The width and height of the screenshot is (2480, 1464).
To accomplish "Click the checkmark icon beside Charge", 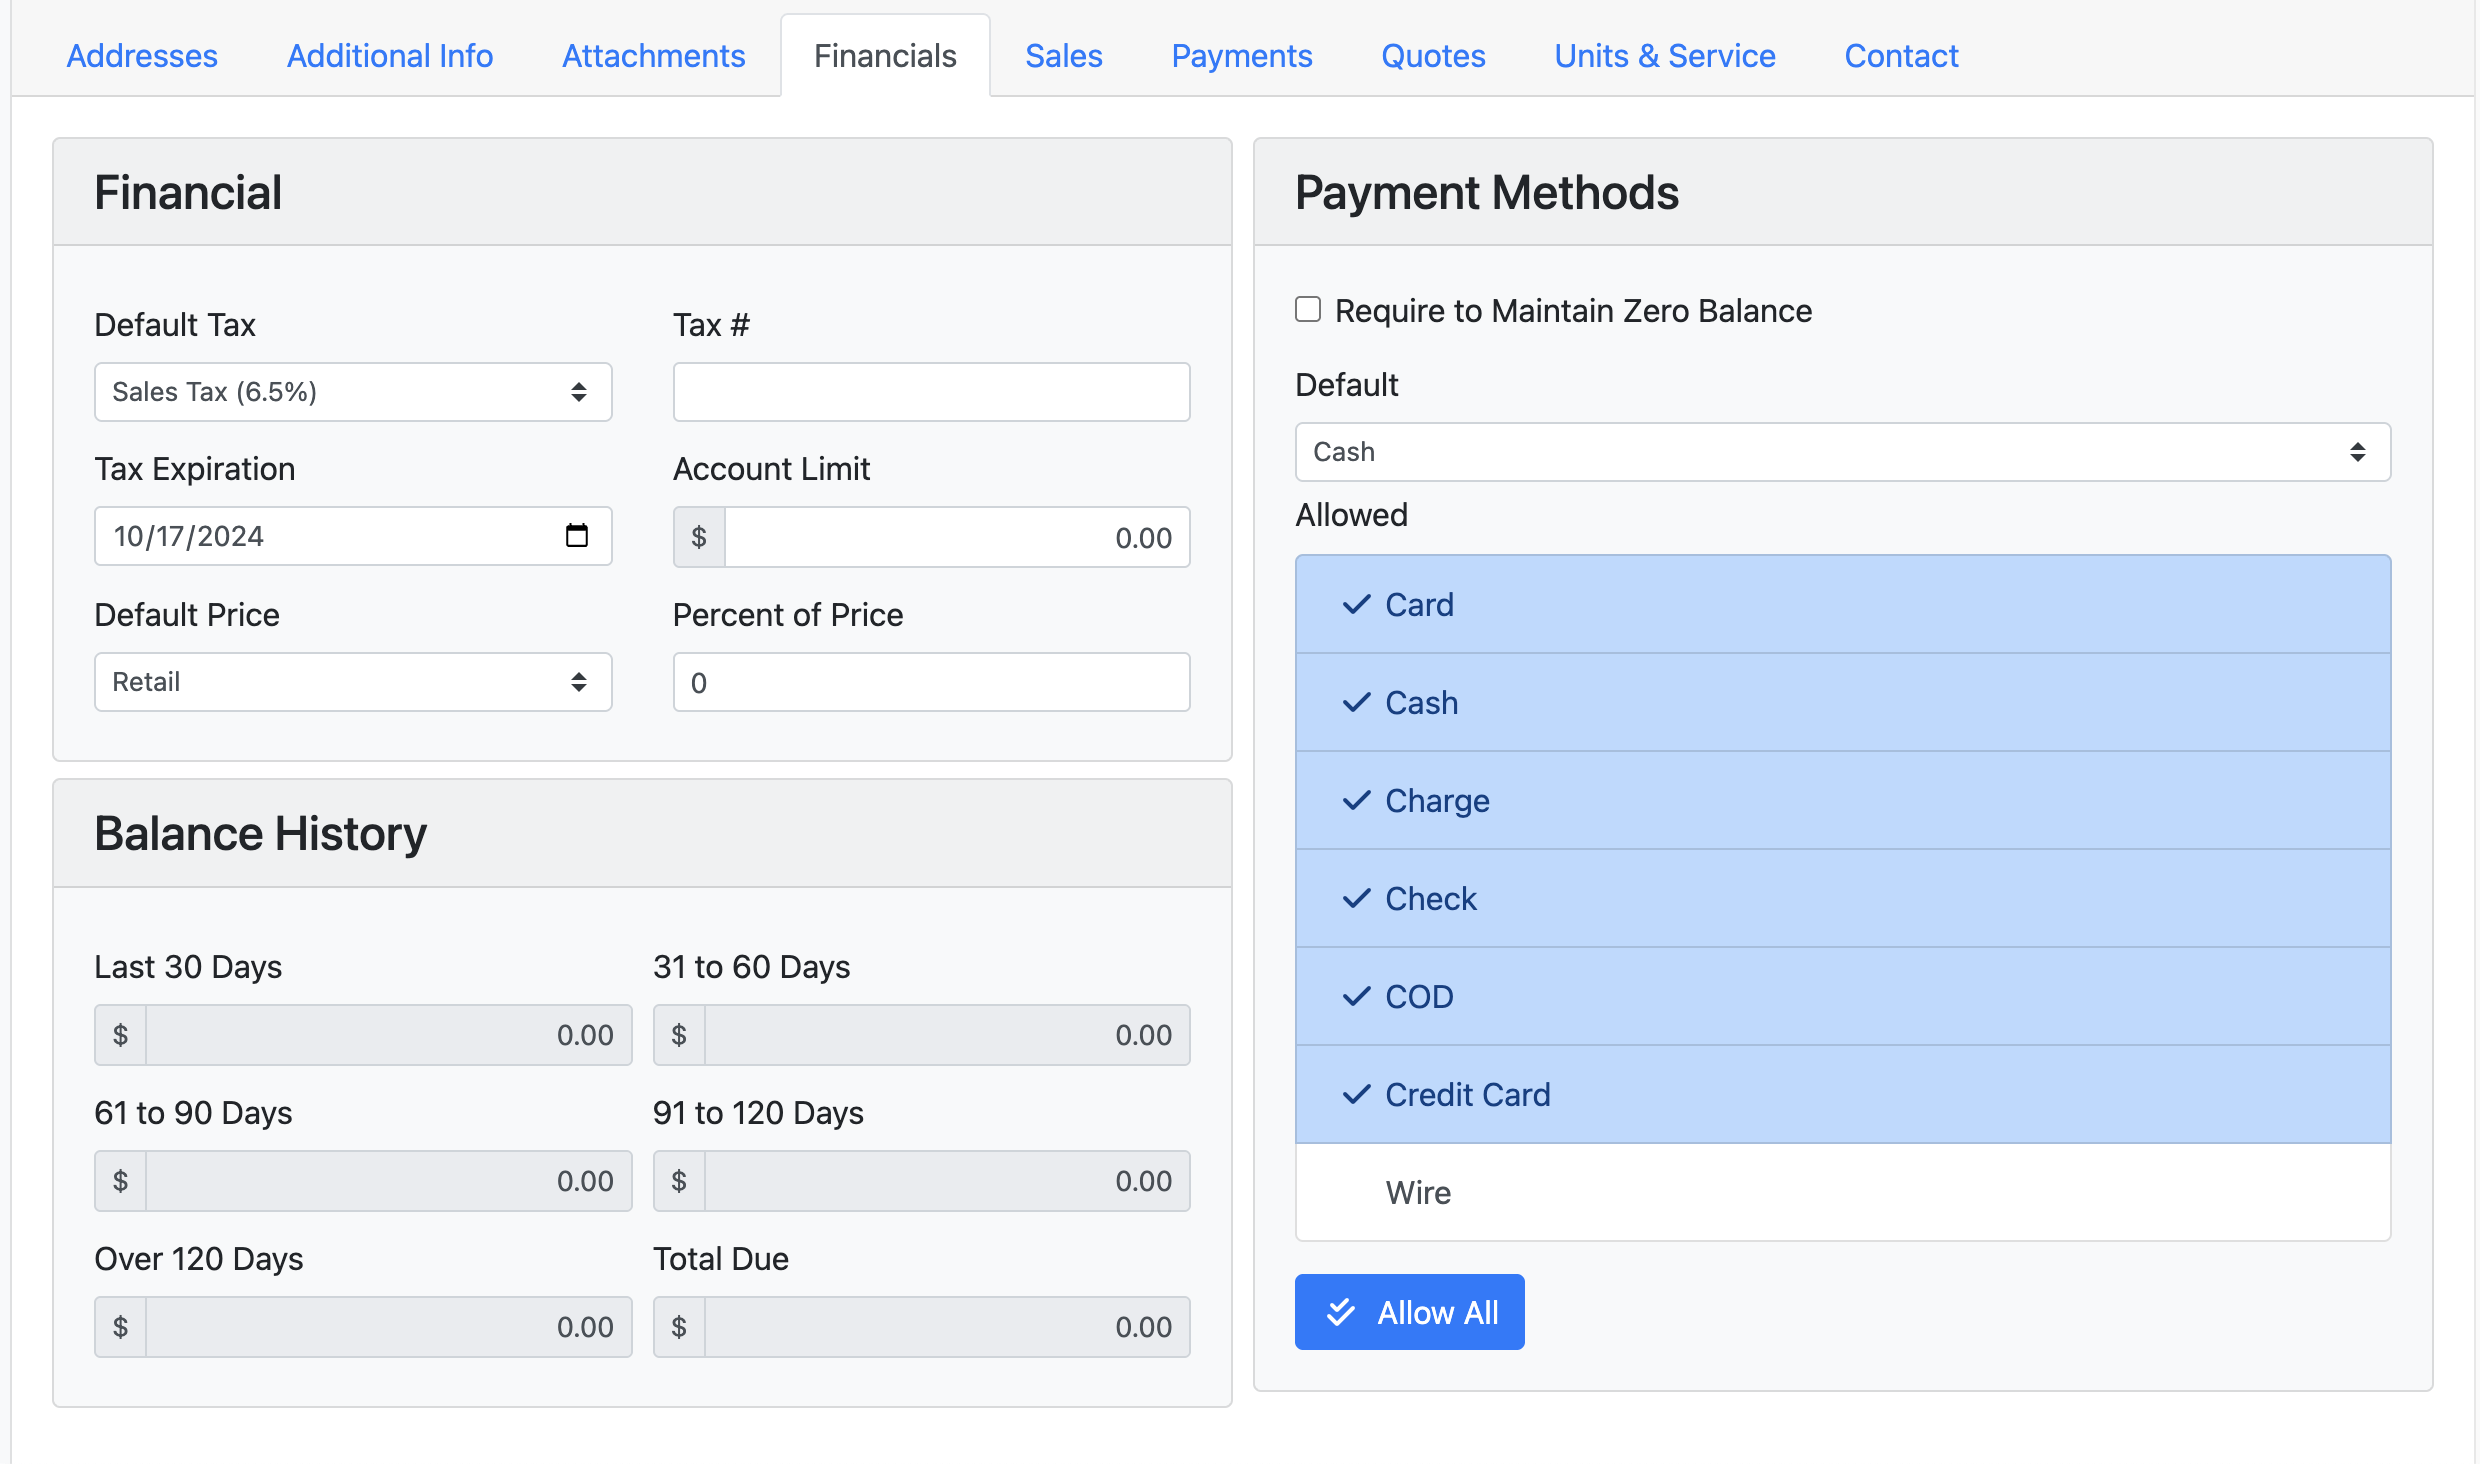I will (x=1356, y=801).
